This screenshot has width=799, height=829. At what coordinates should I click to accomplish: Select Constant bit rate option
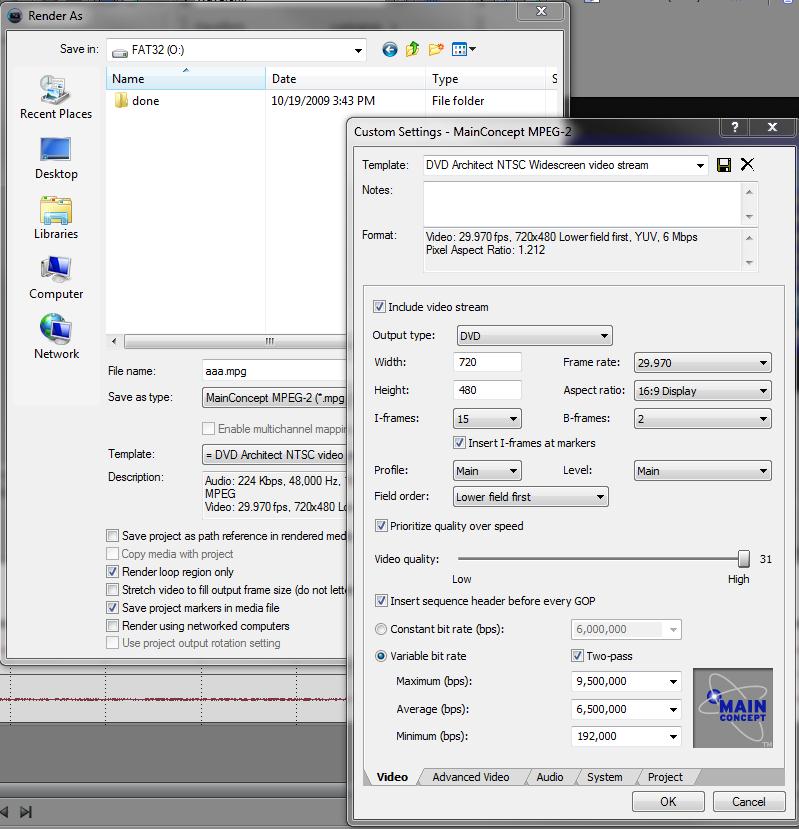tap(381, 629)
